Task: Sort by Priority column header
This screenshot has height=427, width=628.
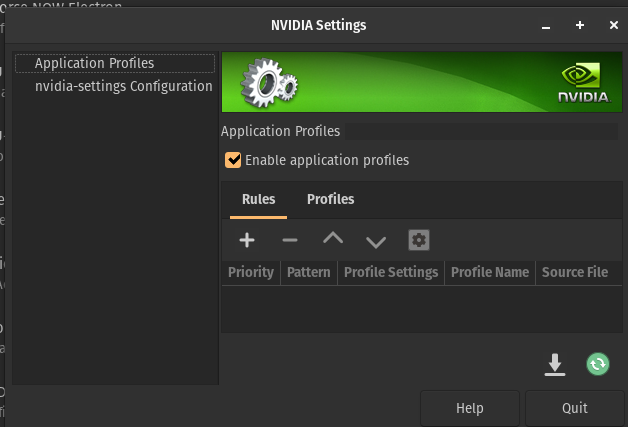Action: click(250, 272)
